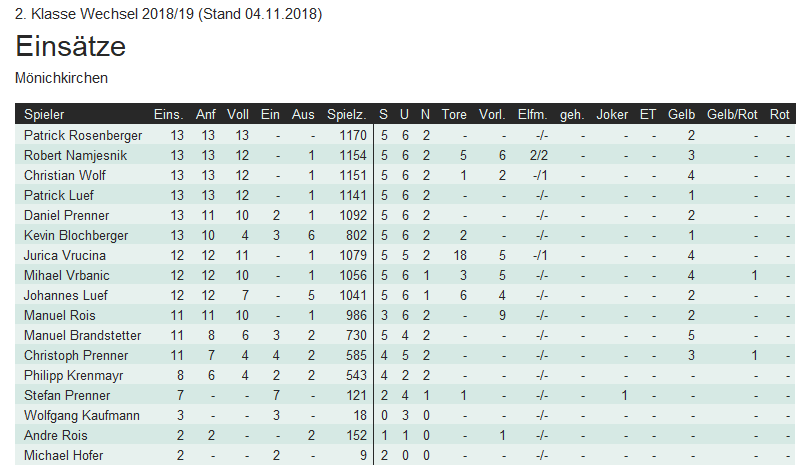Screen dimensions: 810x472
Task: Click the Joker column header
Action: (612, 115)
